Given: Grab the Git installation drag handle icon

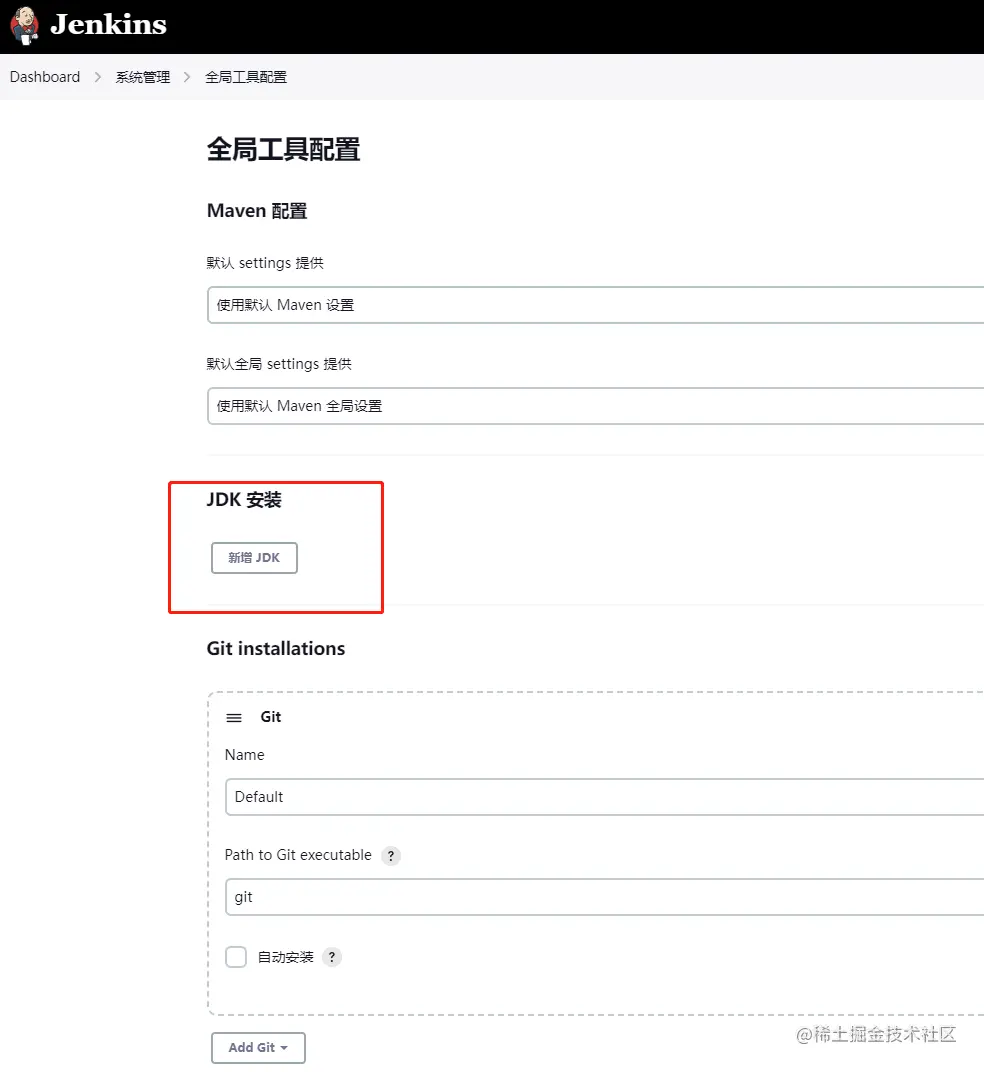Looking at the screenshot, I should pos(234,718).
